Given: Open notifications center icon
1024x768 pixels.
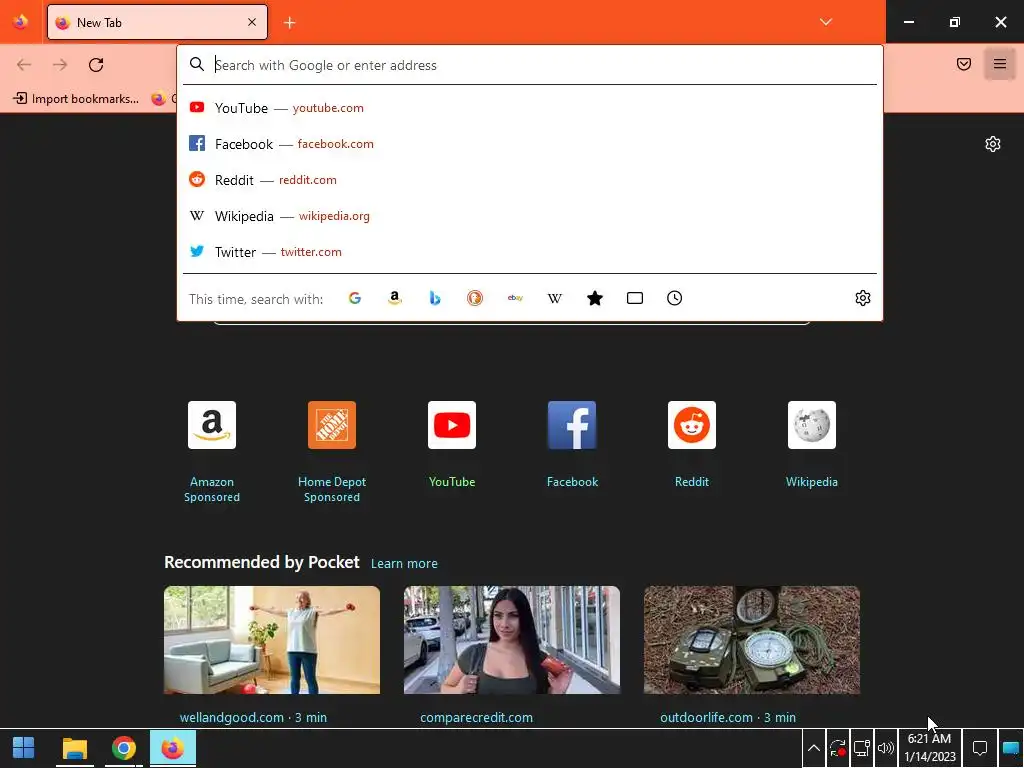Looking at the screenshot, I should [x=980, y=748].
